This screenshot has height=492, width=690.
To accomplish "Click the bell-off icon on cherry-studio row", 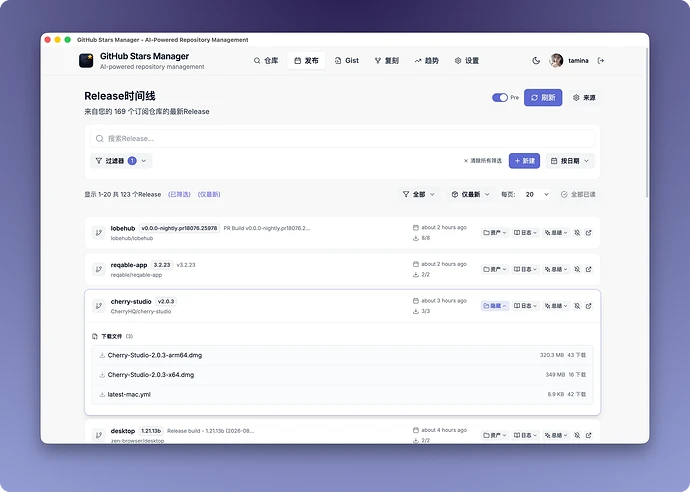I will pos(577,305).
